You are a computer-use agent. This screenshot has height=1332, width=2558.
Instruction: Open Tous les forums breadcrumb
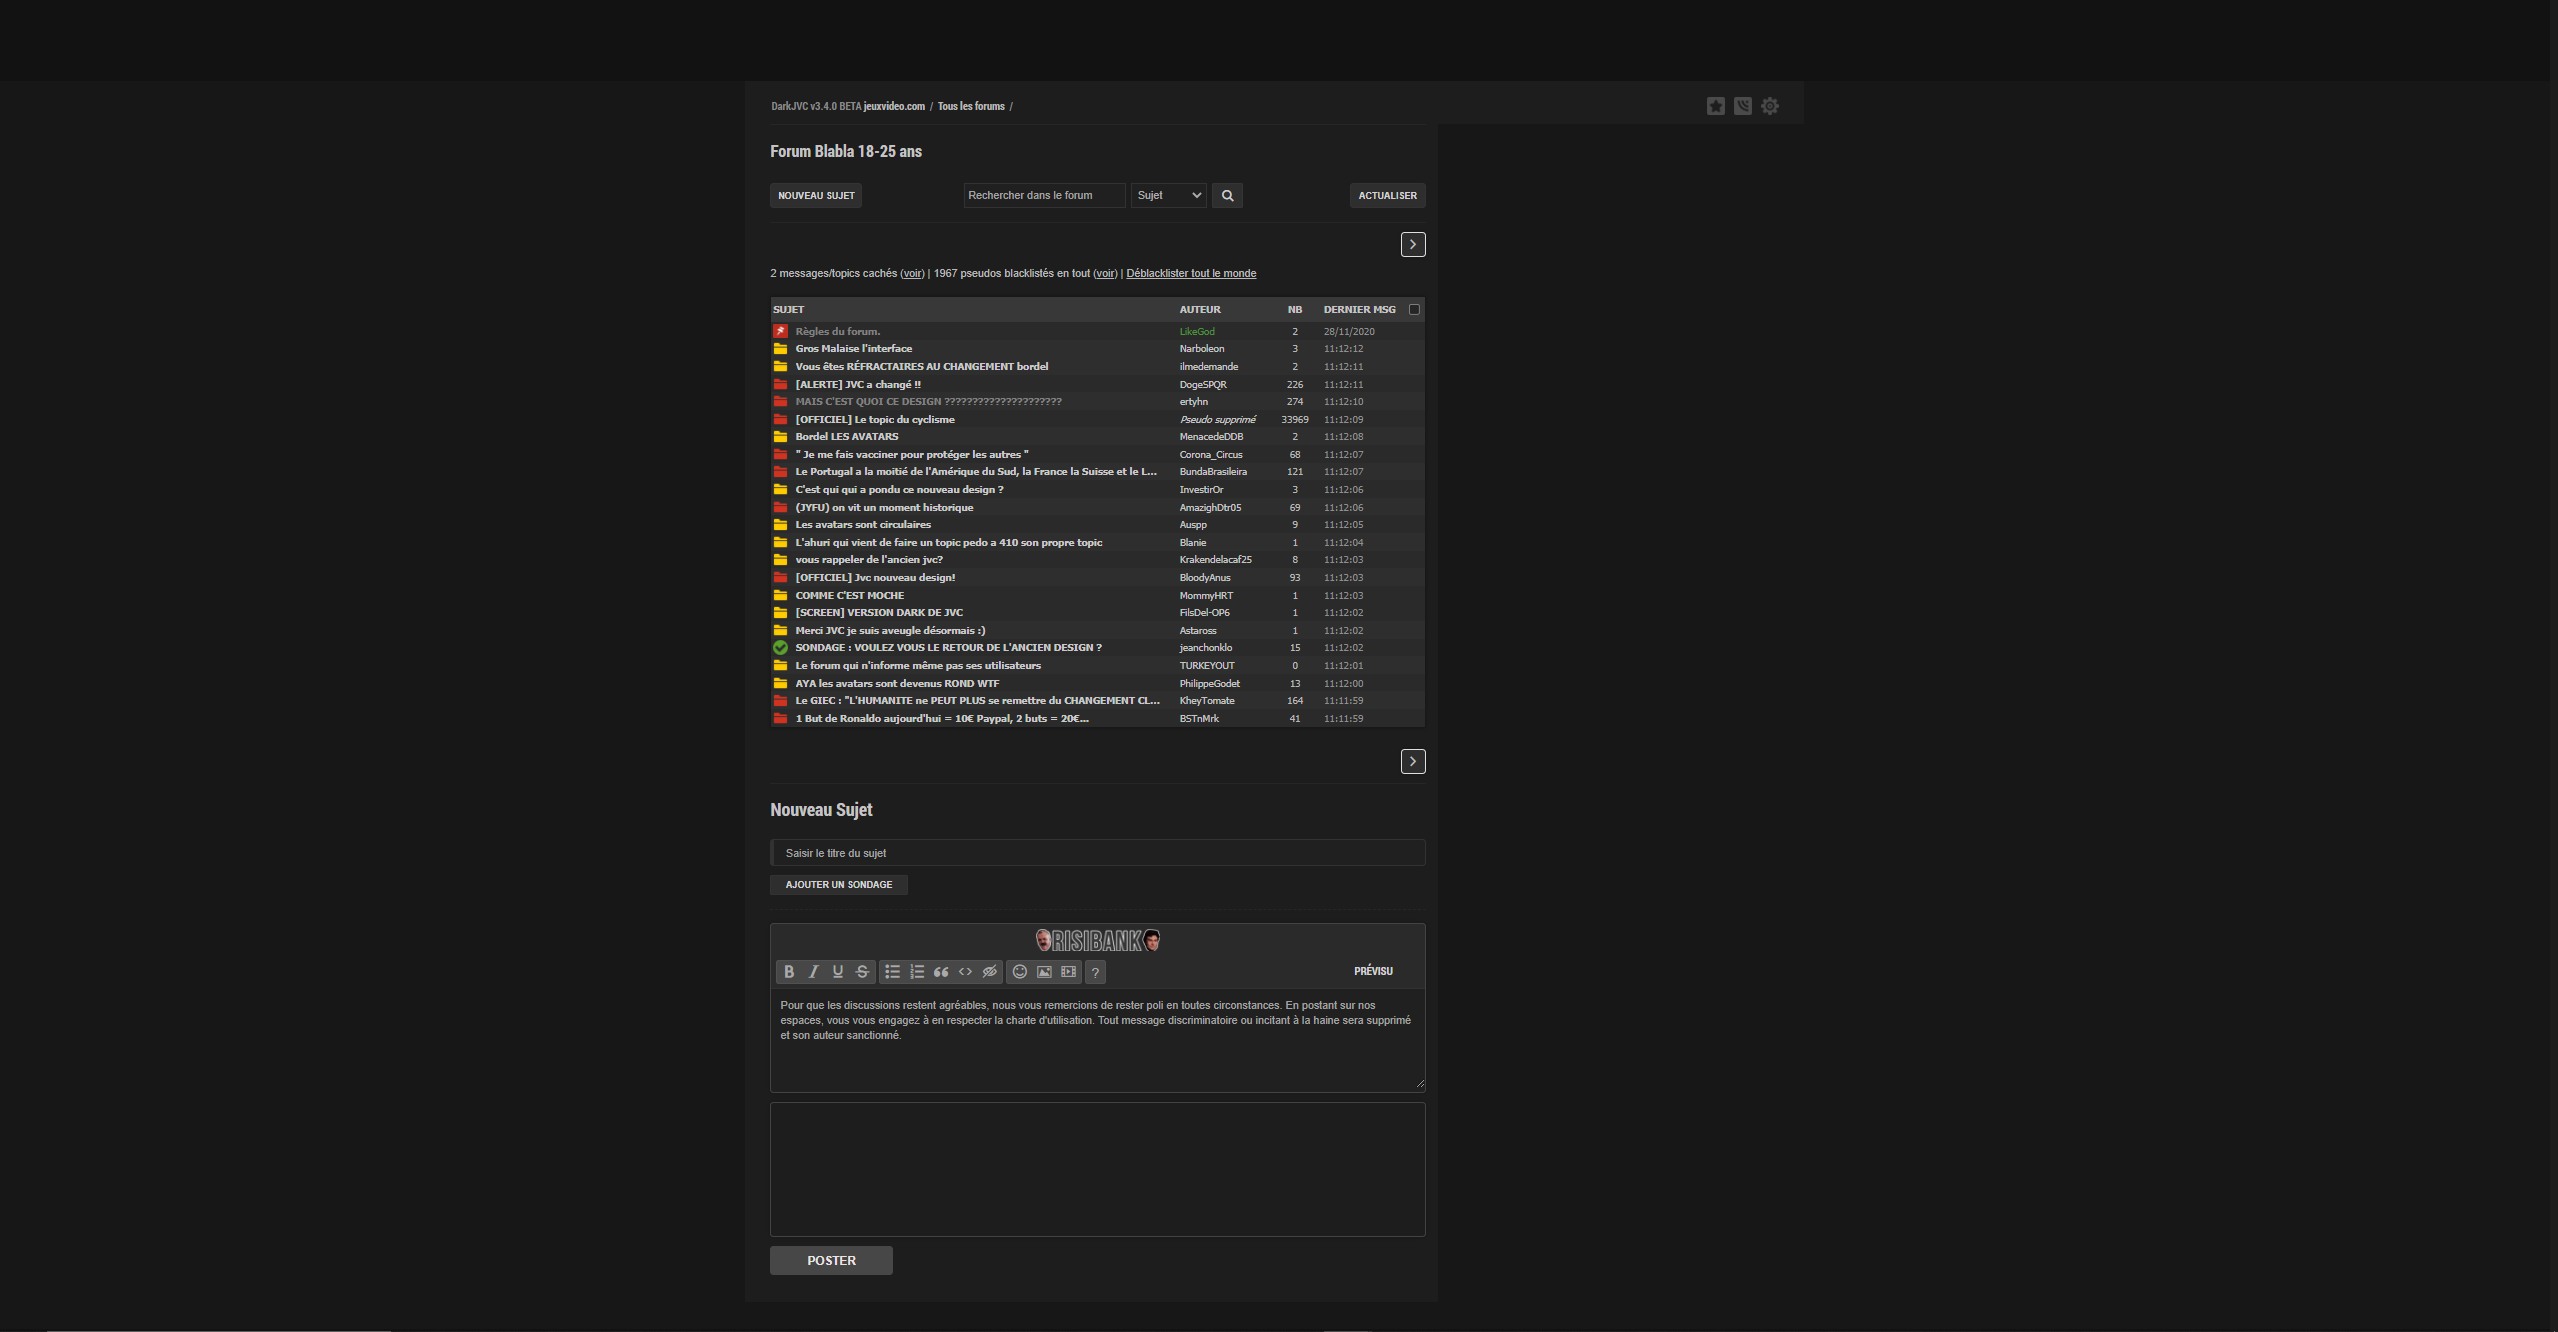click(971, 106)
